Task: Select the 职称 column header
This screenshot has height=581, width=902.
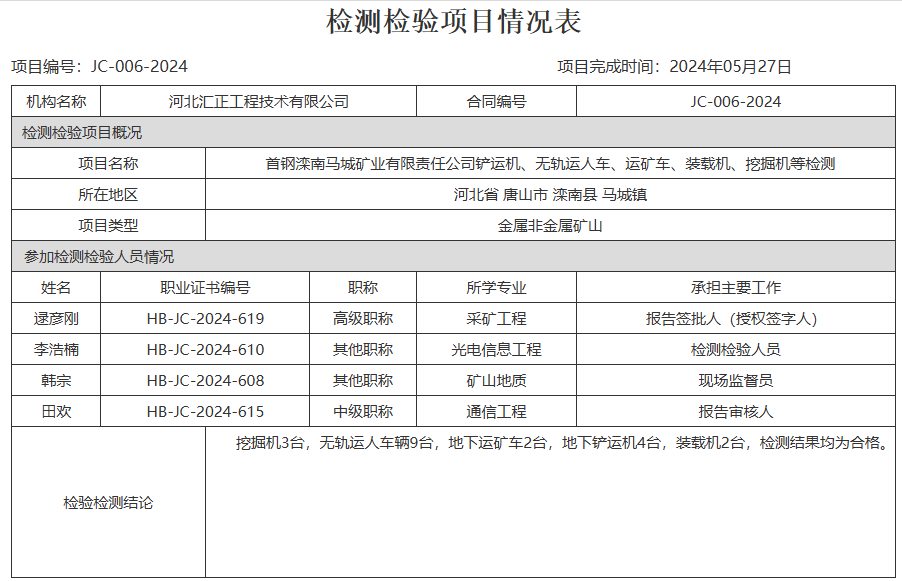Action: [363, 288]
